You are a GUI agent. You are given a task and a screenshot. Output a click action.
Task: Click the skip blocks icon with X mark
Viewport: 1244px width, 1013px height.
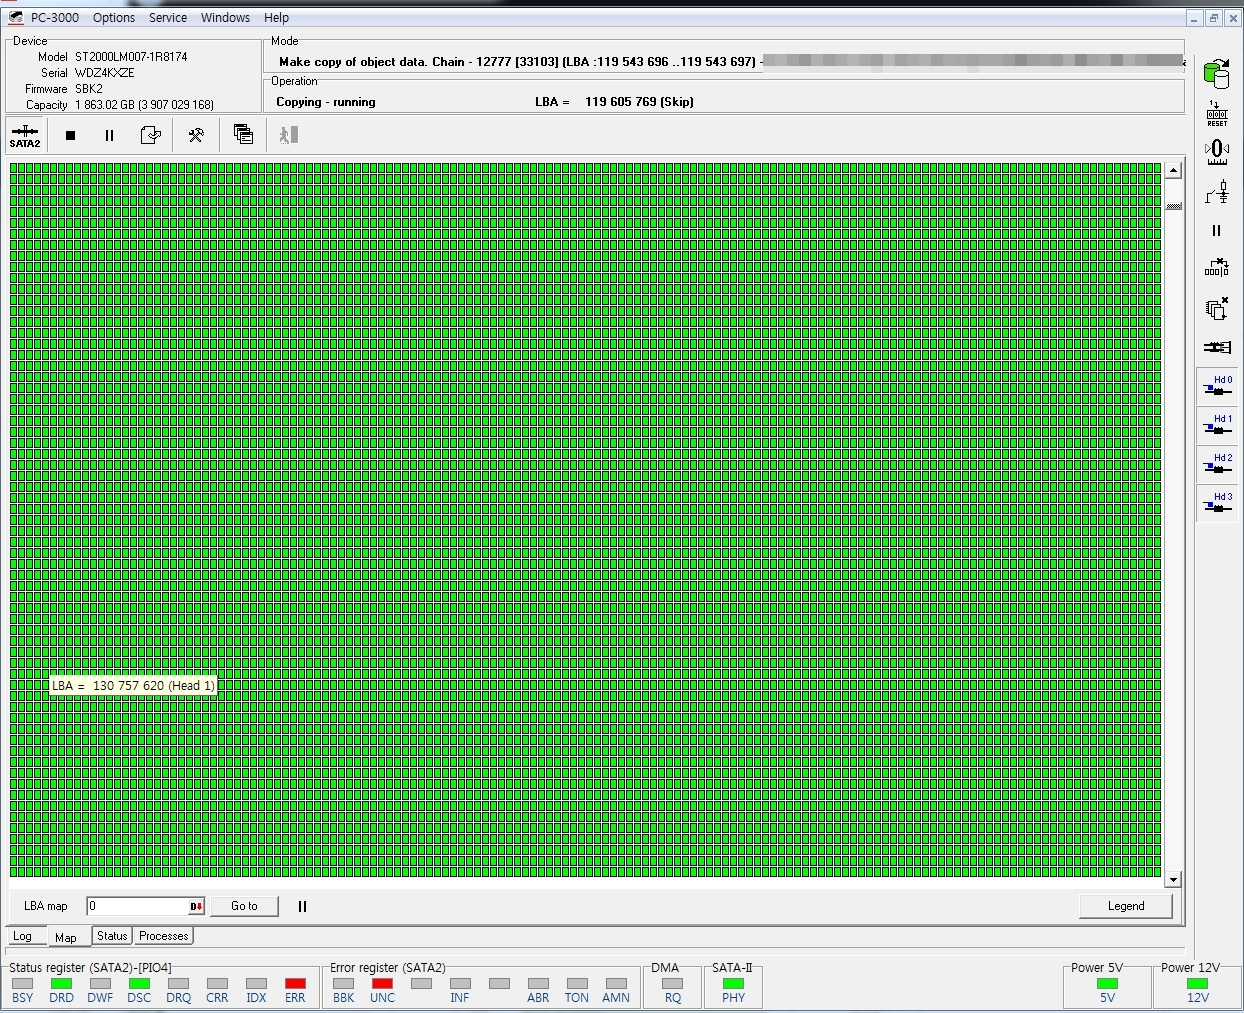[1217, 268]
